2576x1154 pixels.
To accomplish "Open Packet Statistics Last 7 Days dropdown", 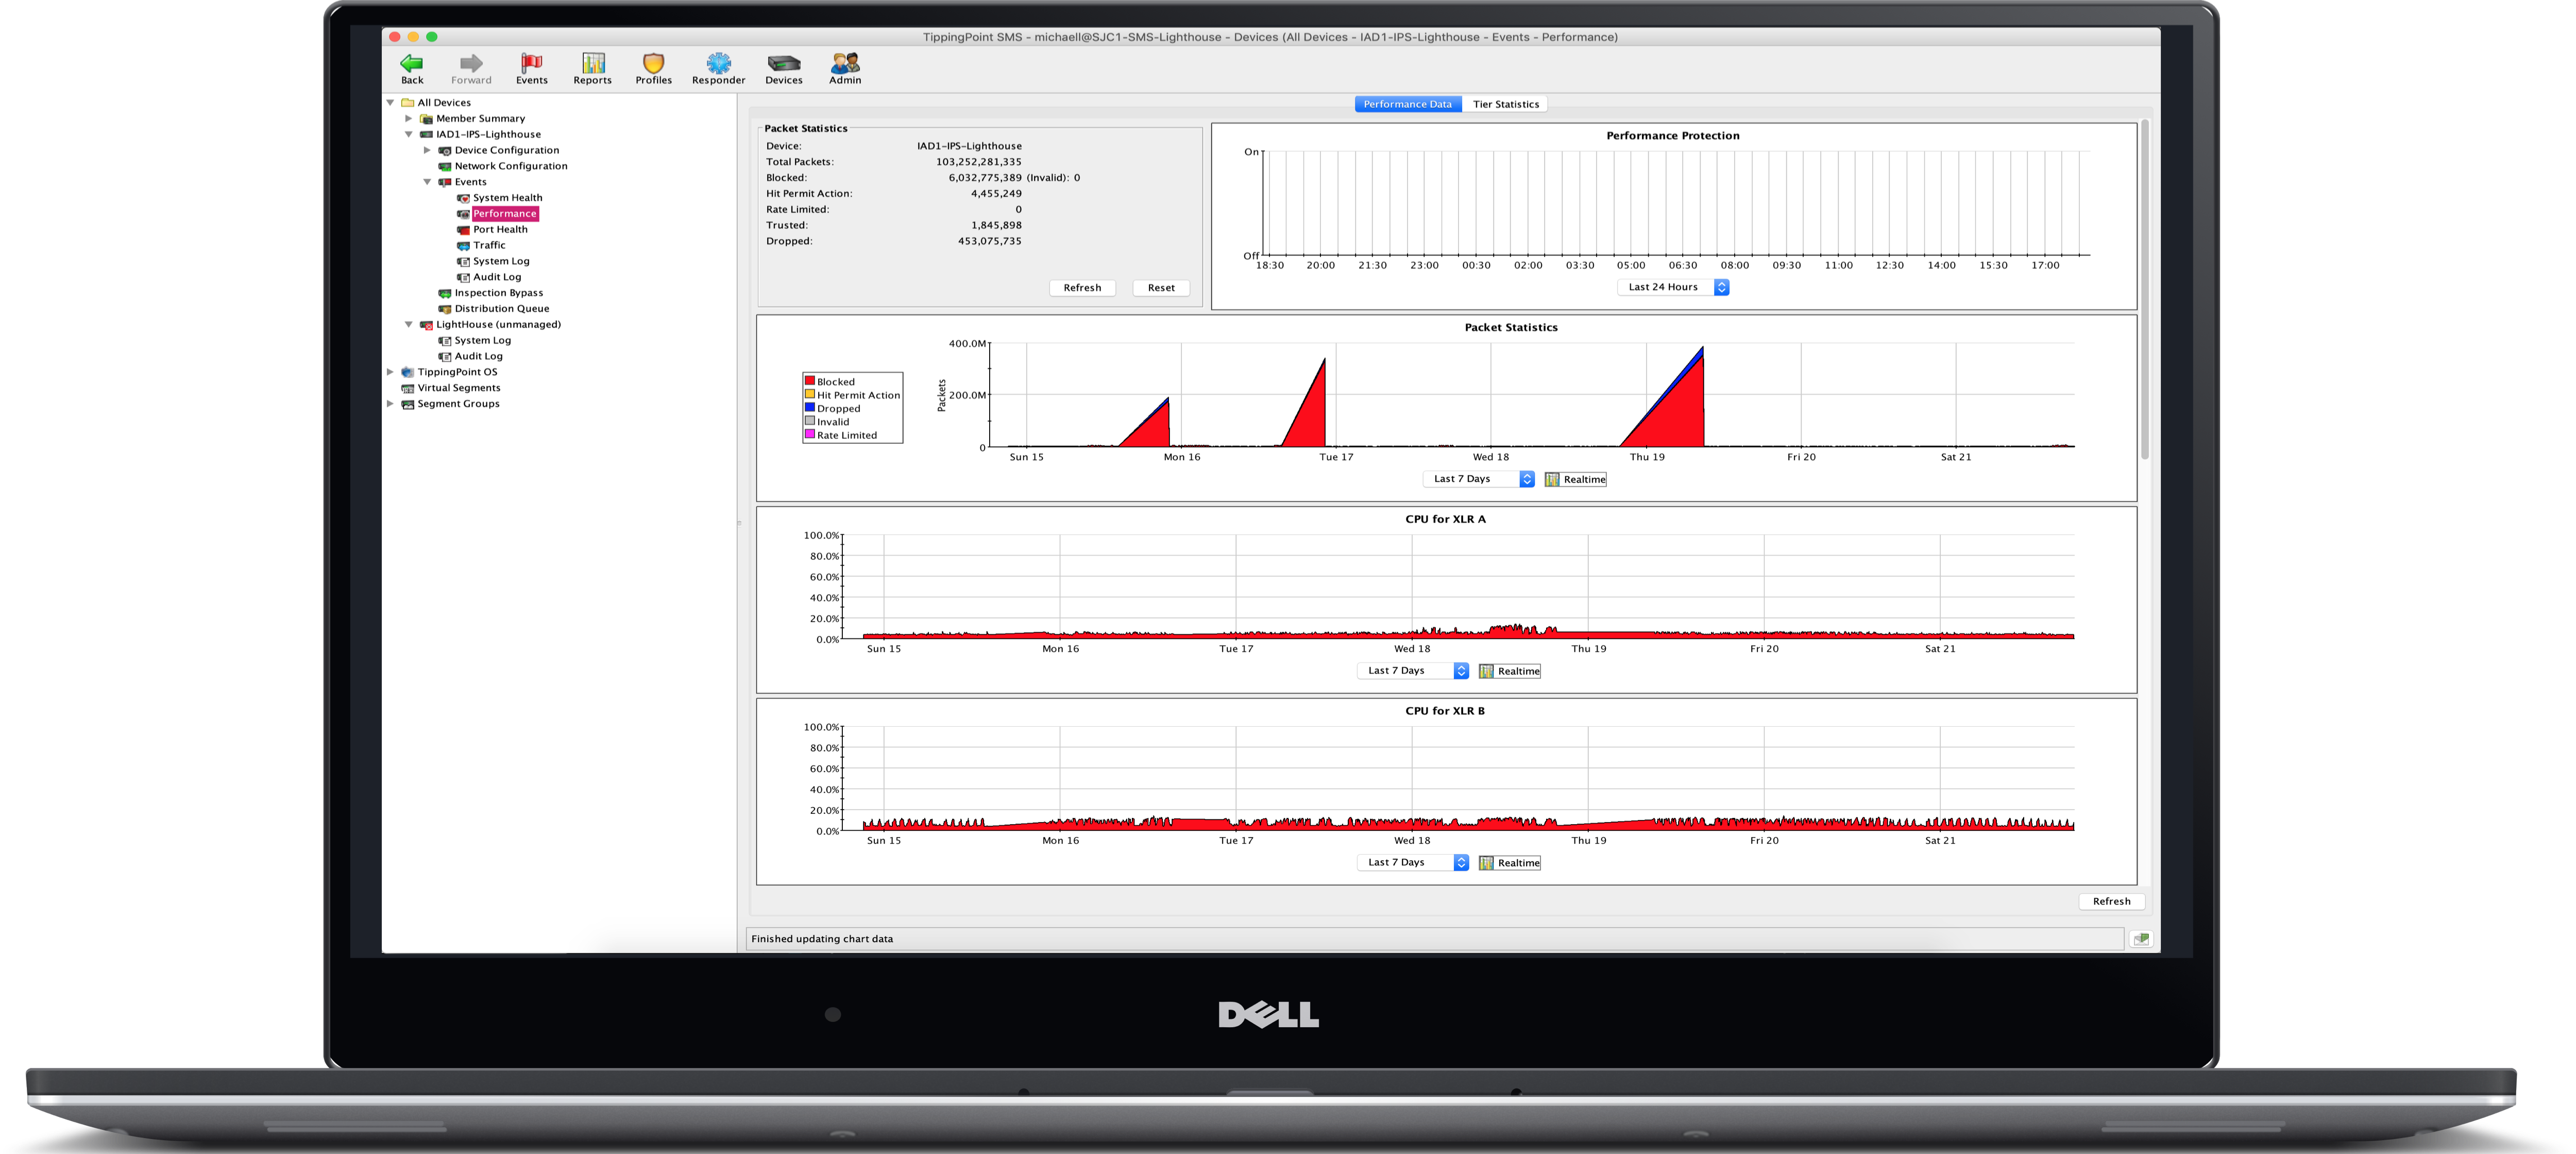I will 1479,479.
